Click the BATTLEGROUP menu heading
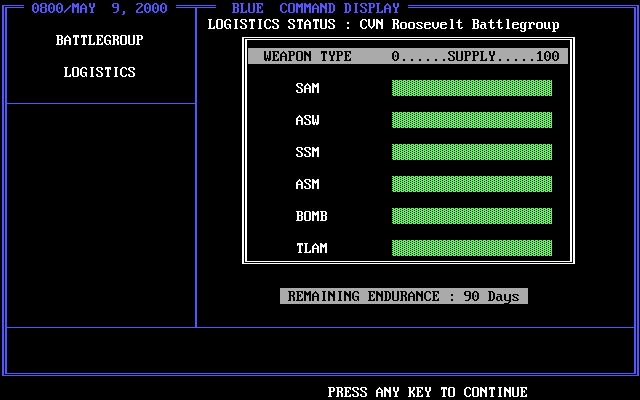 coord(100,40)
